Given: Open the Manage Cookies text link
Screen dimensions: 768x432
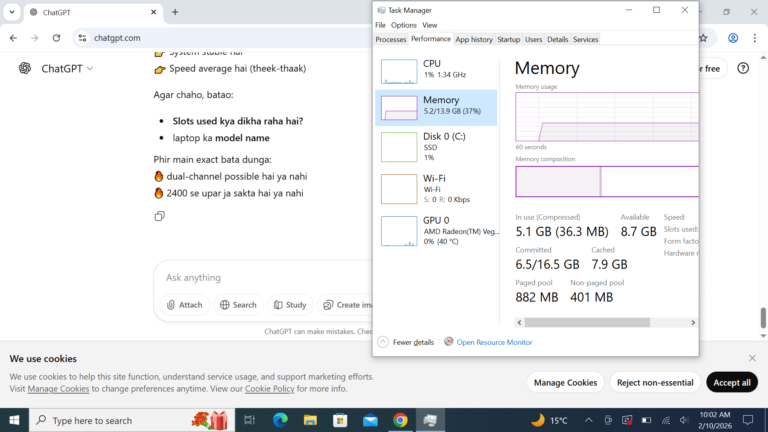Looking at the screenshot, I should (x=58, y=388).
